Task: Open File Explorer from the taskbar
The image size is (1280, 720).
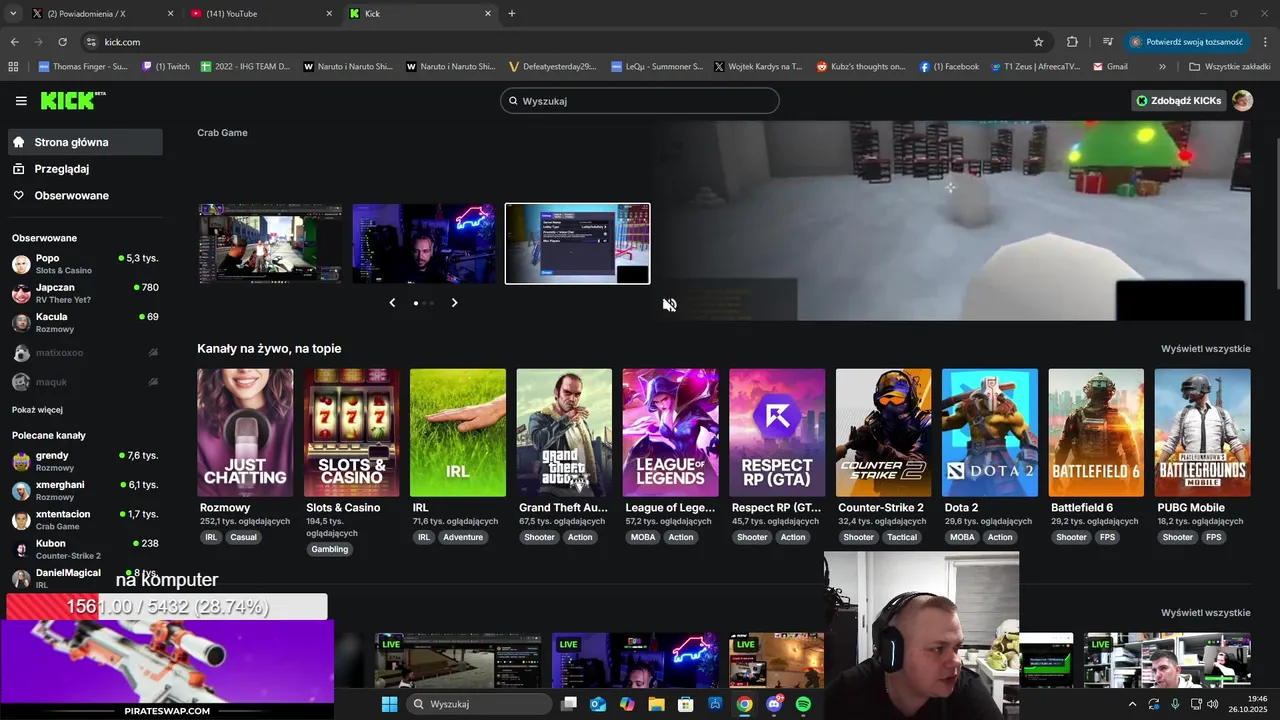Action: coord(656,704)
